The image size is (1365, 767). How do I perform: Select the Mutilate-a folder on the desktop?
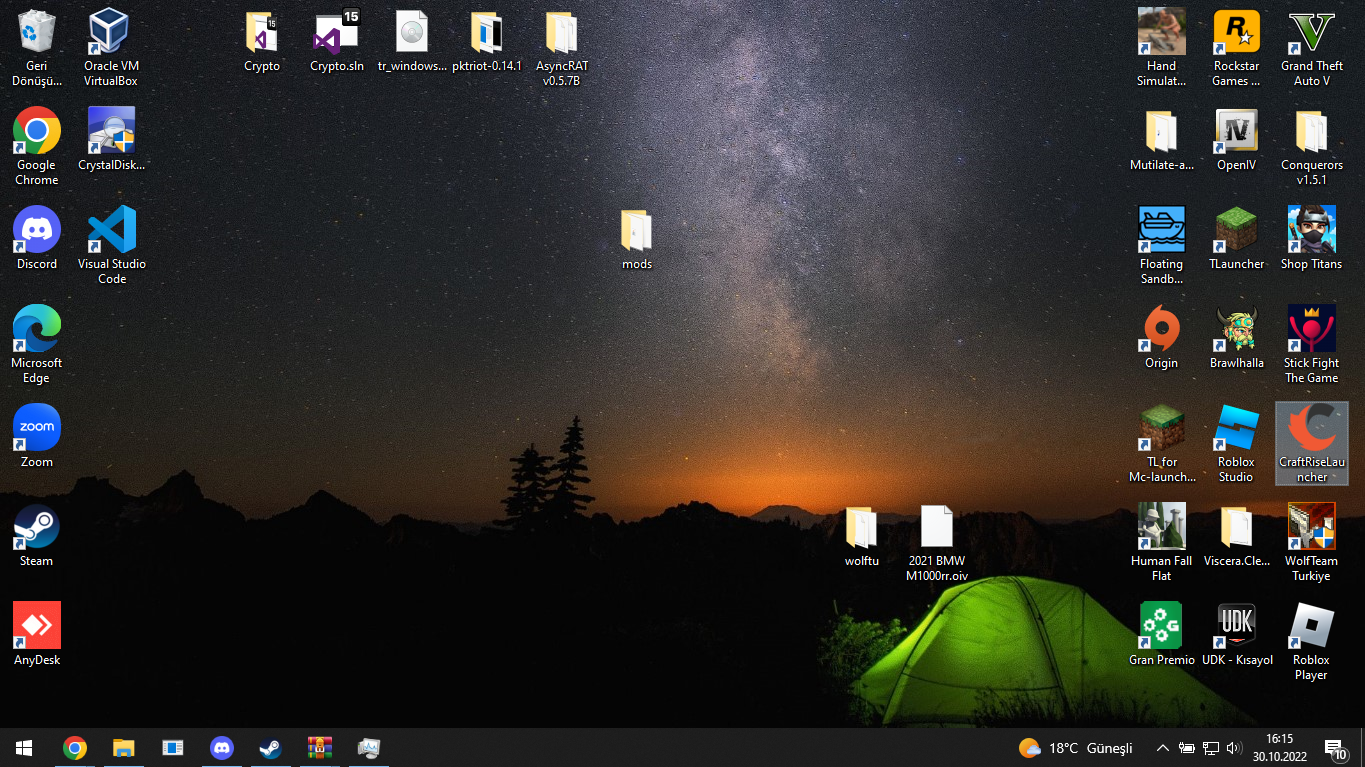(1161, 139)
